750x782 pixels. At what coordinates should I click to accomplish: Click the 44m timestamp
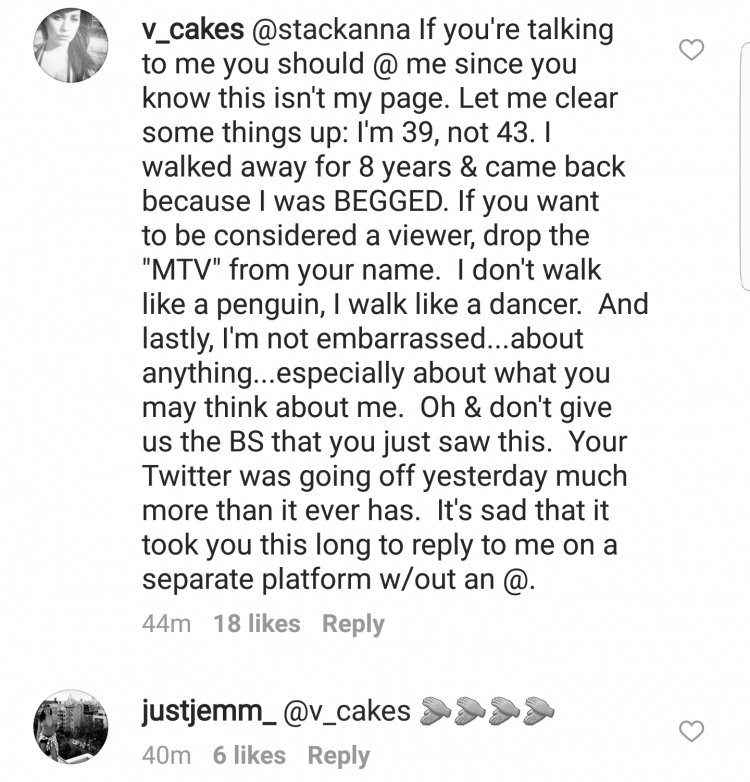pyautogui.click(x=166, y=624)
